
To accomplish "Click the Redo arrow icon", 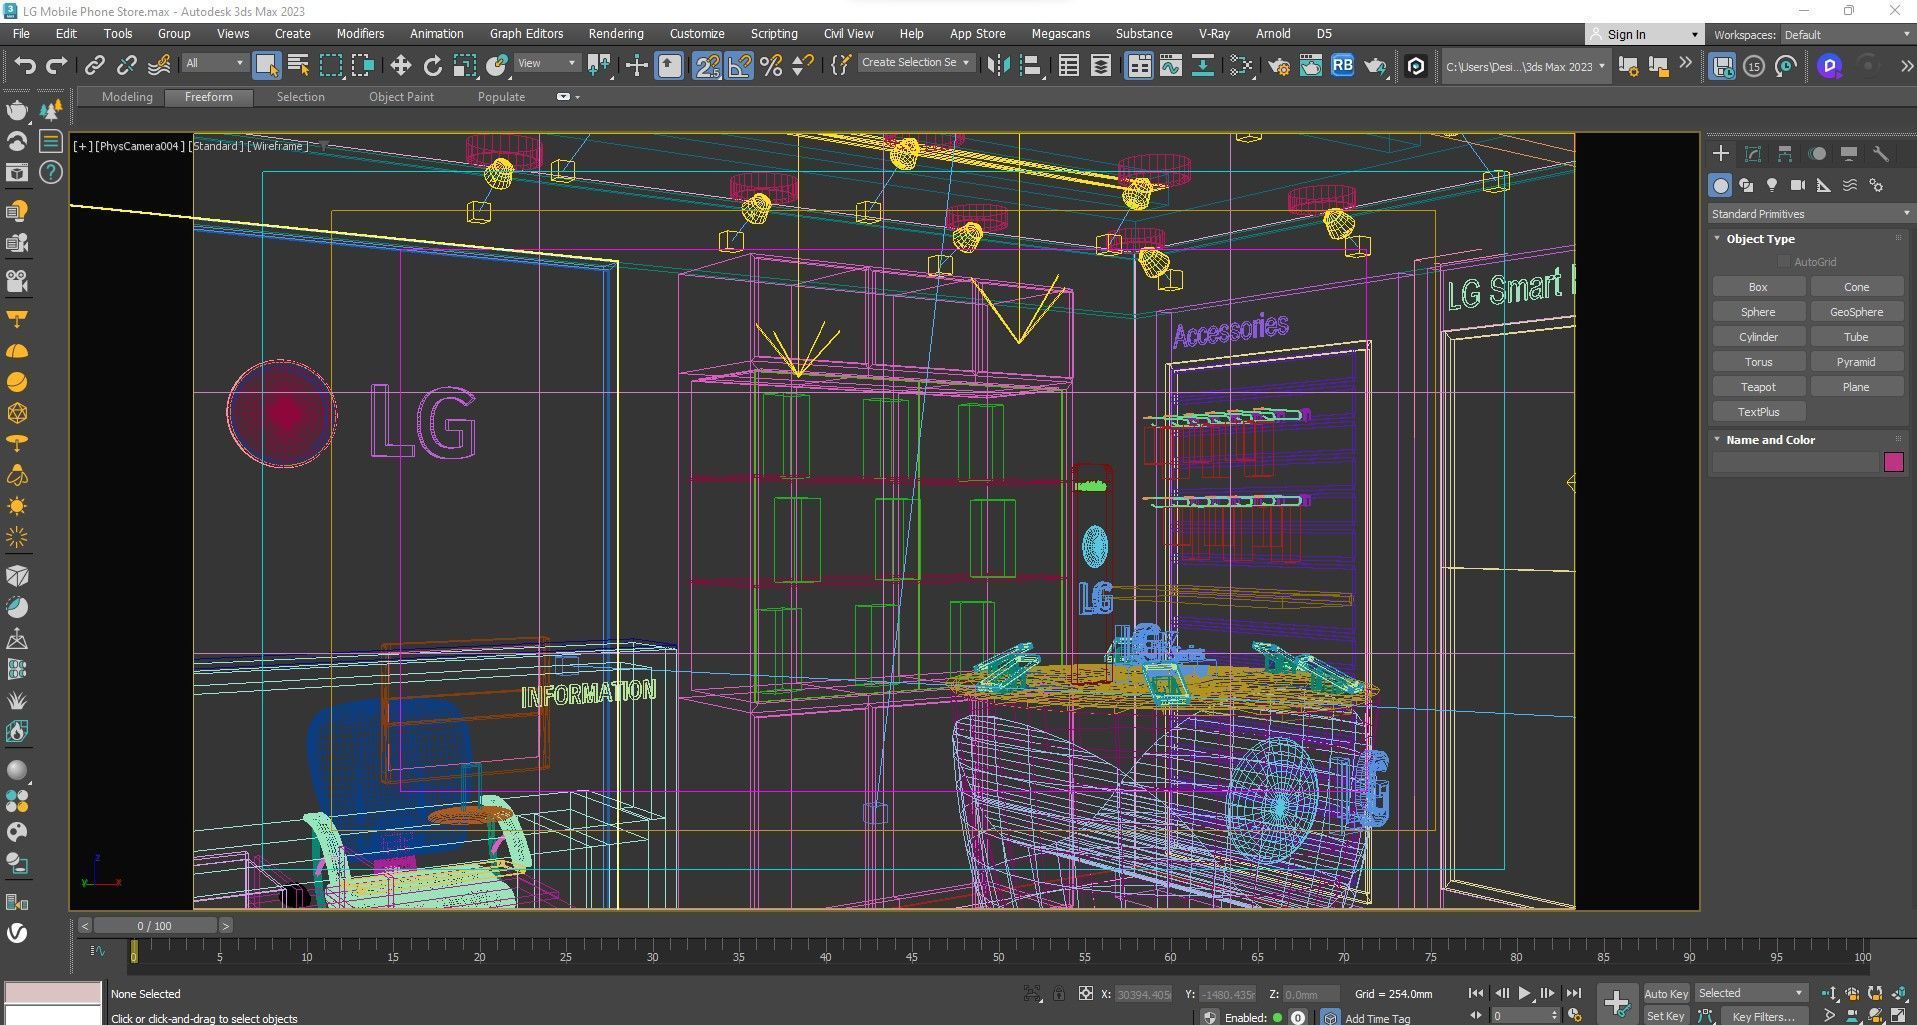I will coord(57,66).
